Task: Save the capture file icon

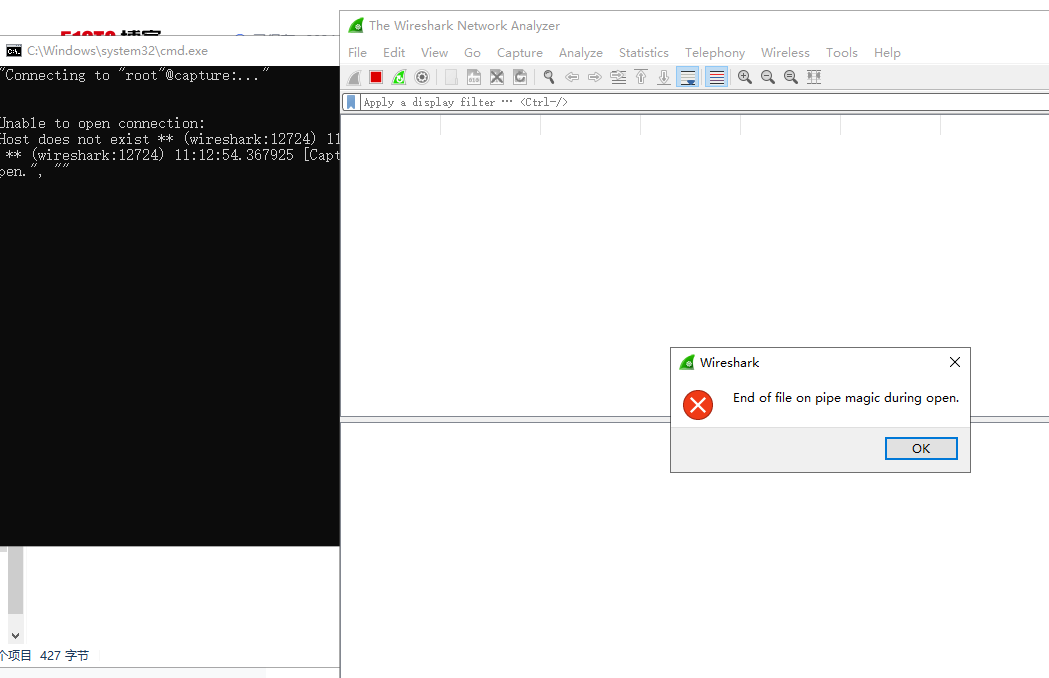Action: [474, 78]
